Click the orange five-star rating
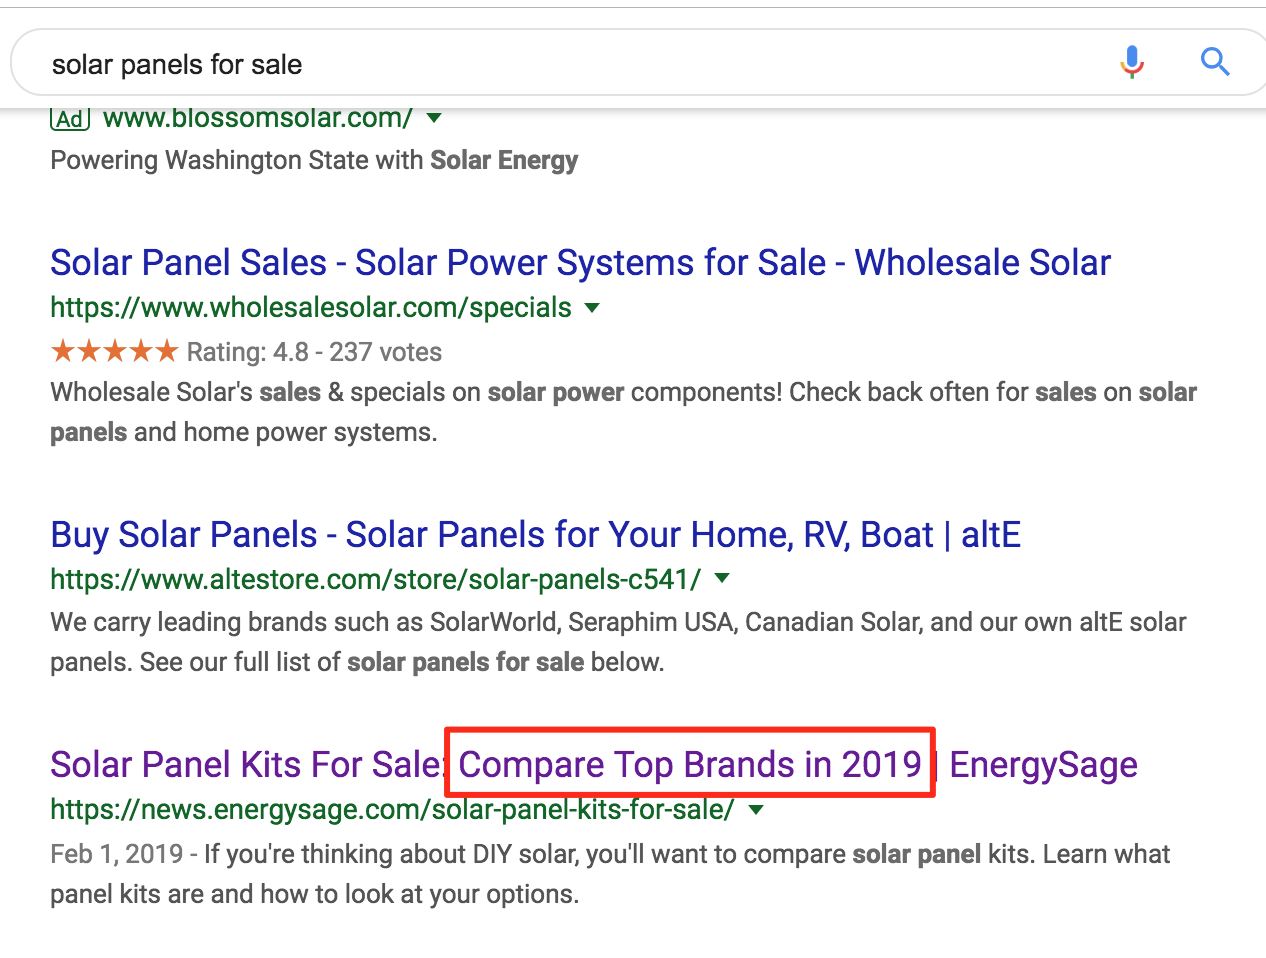 click(114, 352)
